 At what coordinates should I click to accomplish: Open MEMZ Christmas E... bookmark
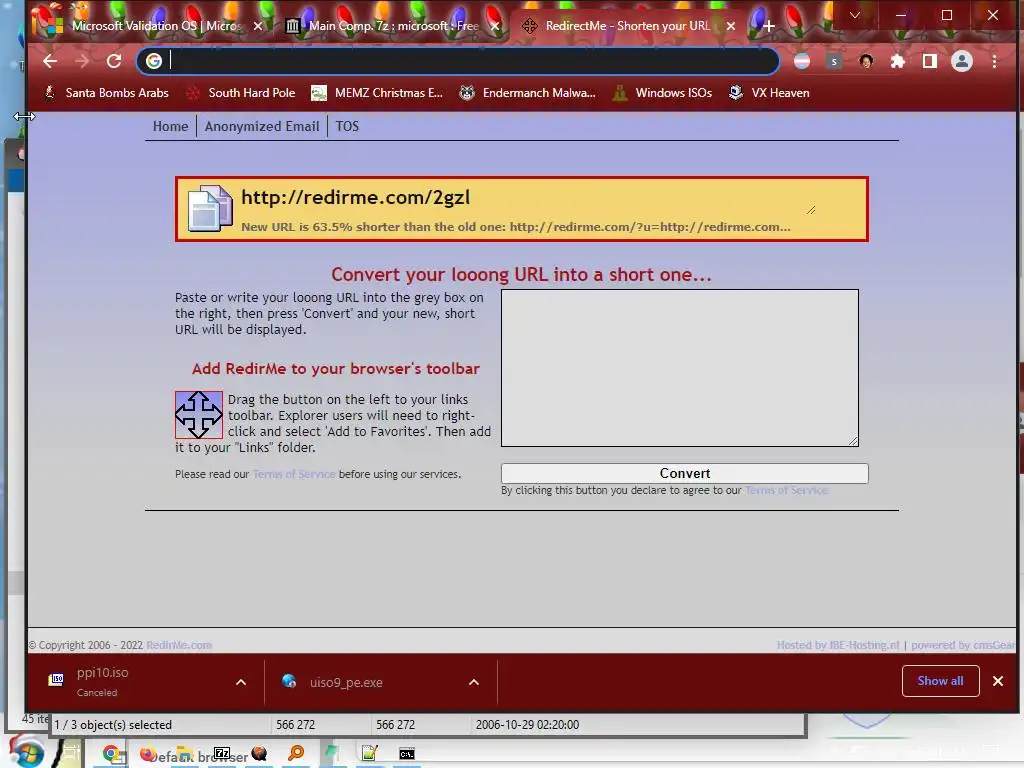[x=377, y=93]
